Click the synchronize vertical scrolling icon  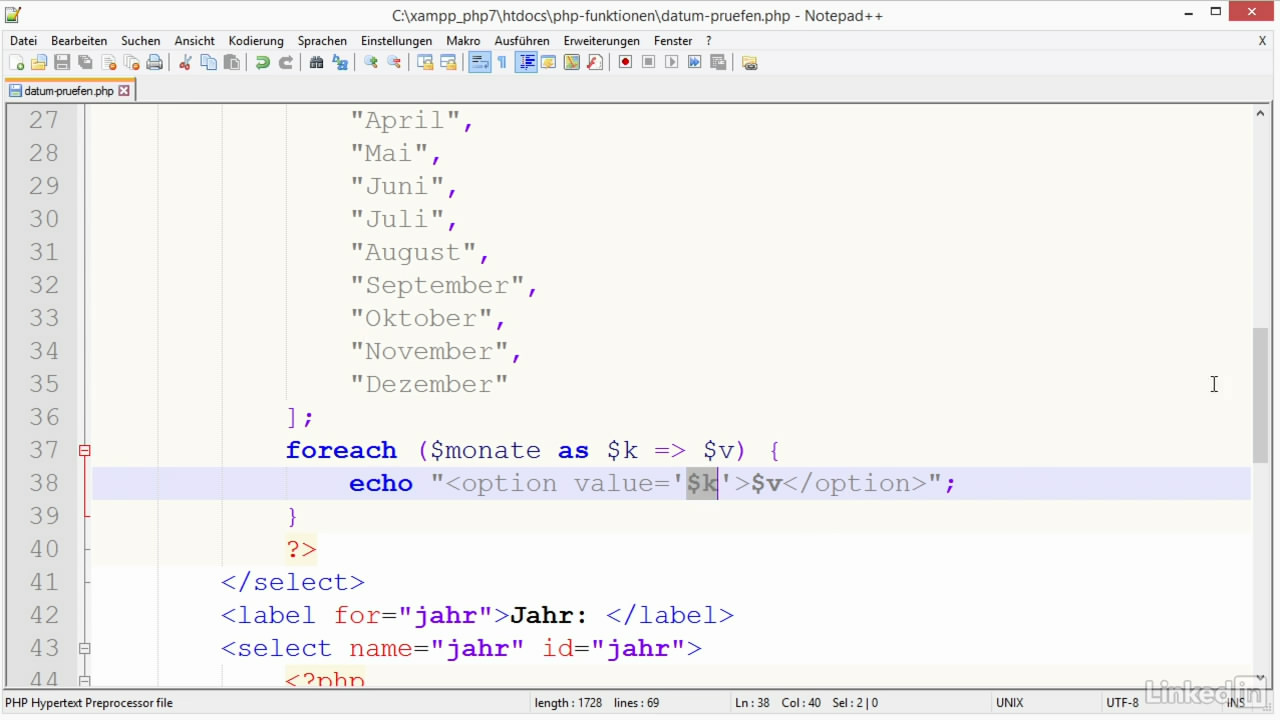pos(425,62)
